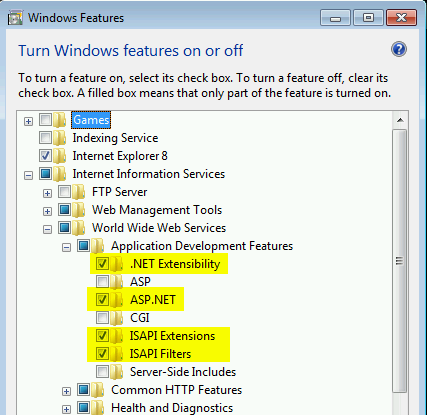Toggle the Common HTTP Features checkbox
The width and height of the screenshot is (427, 415).
pyautogui.click(x=83, y=389)
